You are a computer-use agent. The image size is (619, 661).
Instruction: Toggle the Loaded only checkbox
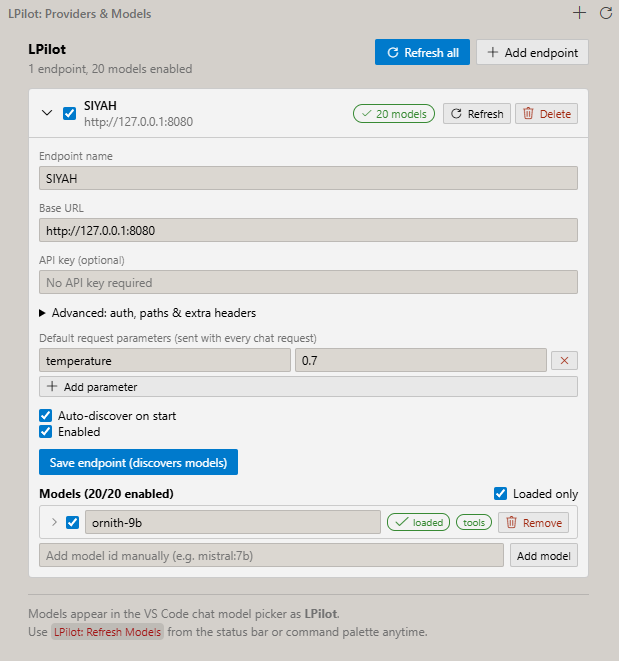[x=501, y=494]
